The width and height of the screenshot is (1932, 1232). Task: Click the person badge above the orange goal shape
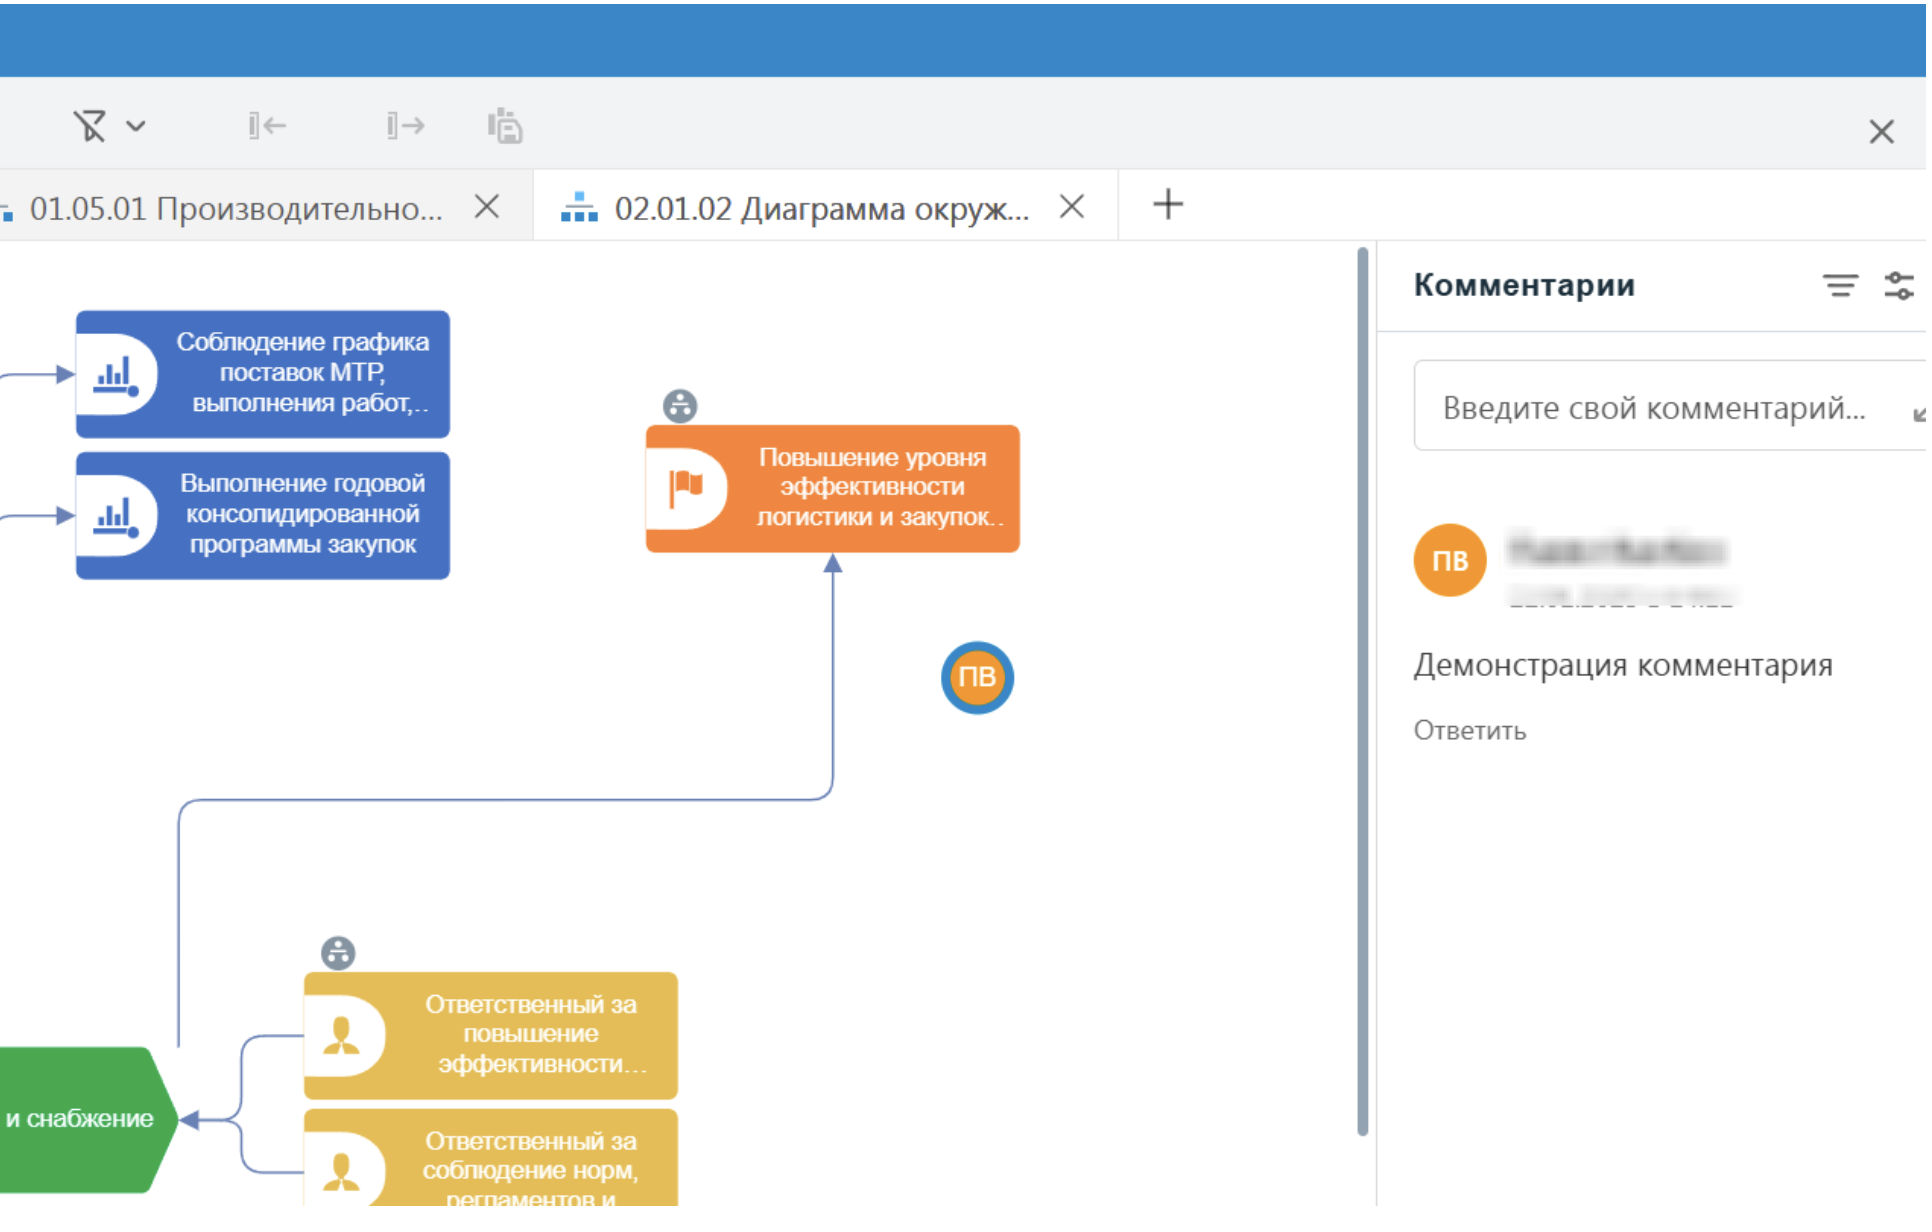tap(679, 406)
